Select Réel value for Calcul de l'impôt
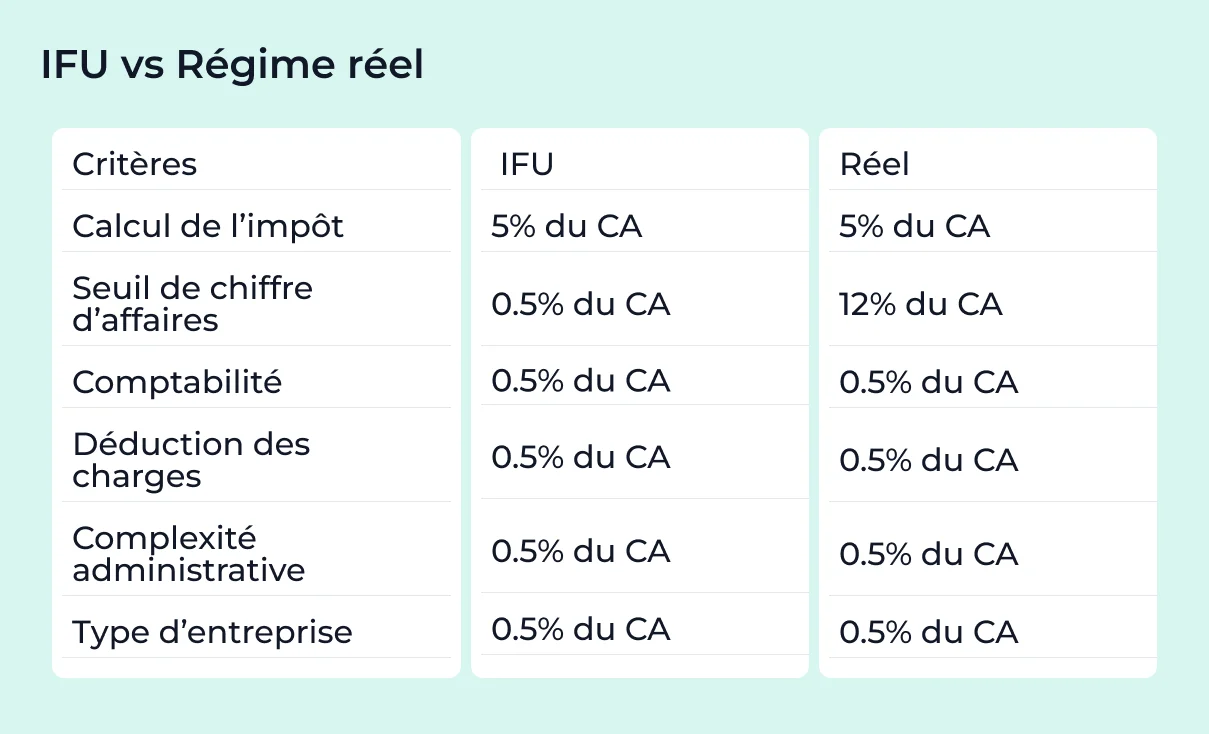This screenshot has height=734, width=1209. (x=915, y=226)
